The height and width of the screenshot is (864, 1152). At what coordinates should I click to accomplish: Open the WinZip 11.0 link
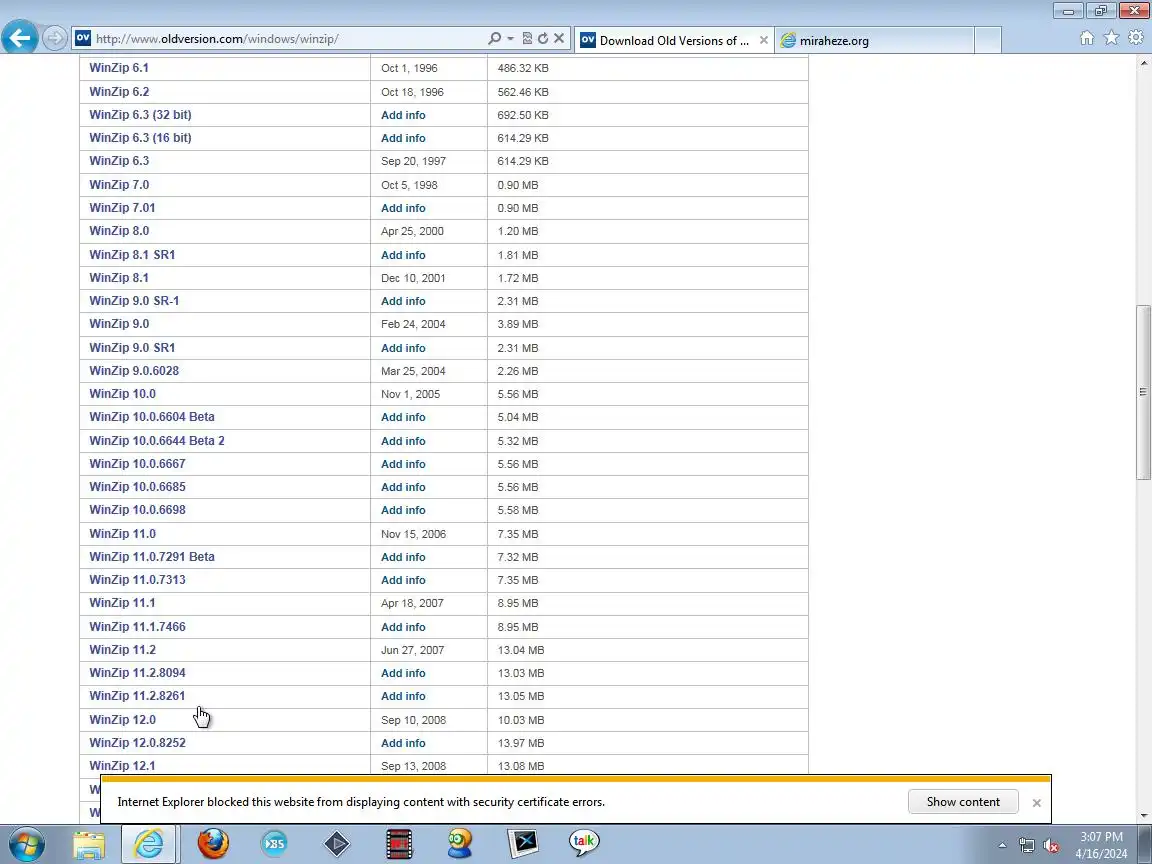pos(123,534)
